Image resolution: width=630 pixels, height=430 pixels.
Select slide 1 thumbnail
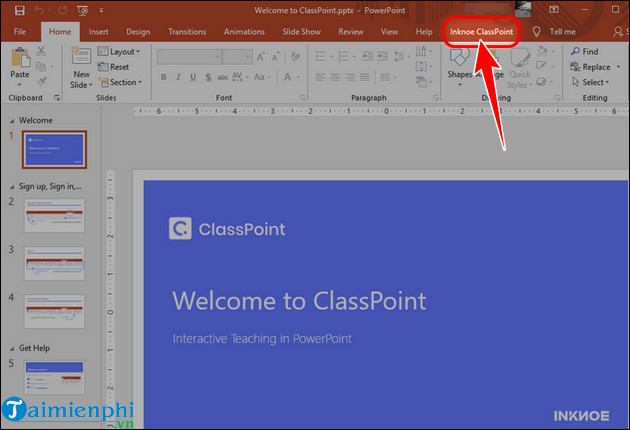coord(54,149)
